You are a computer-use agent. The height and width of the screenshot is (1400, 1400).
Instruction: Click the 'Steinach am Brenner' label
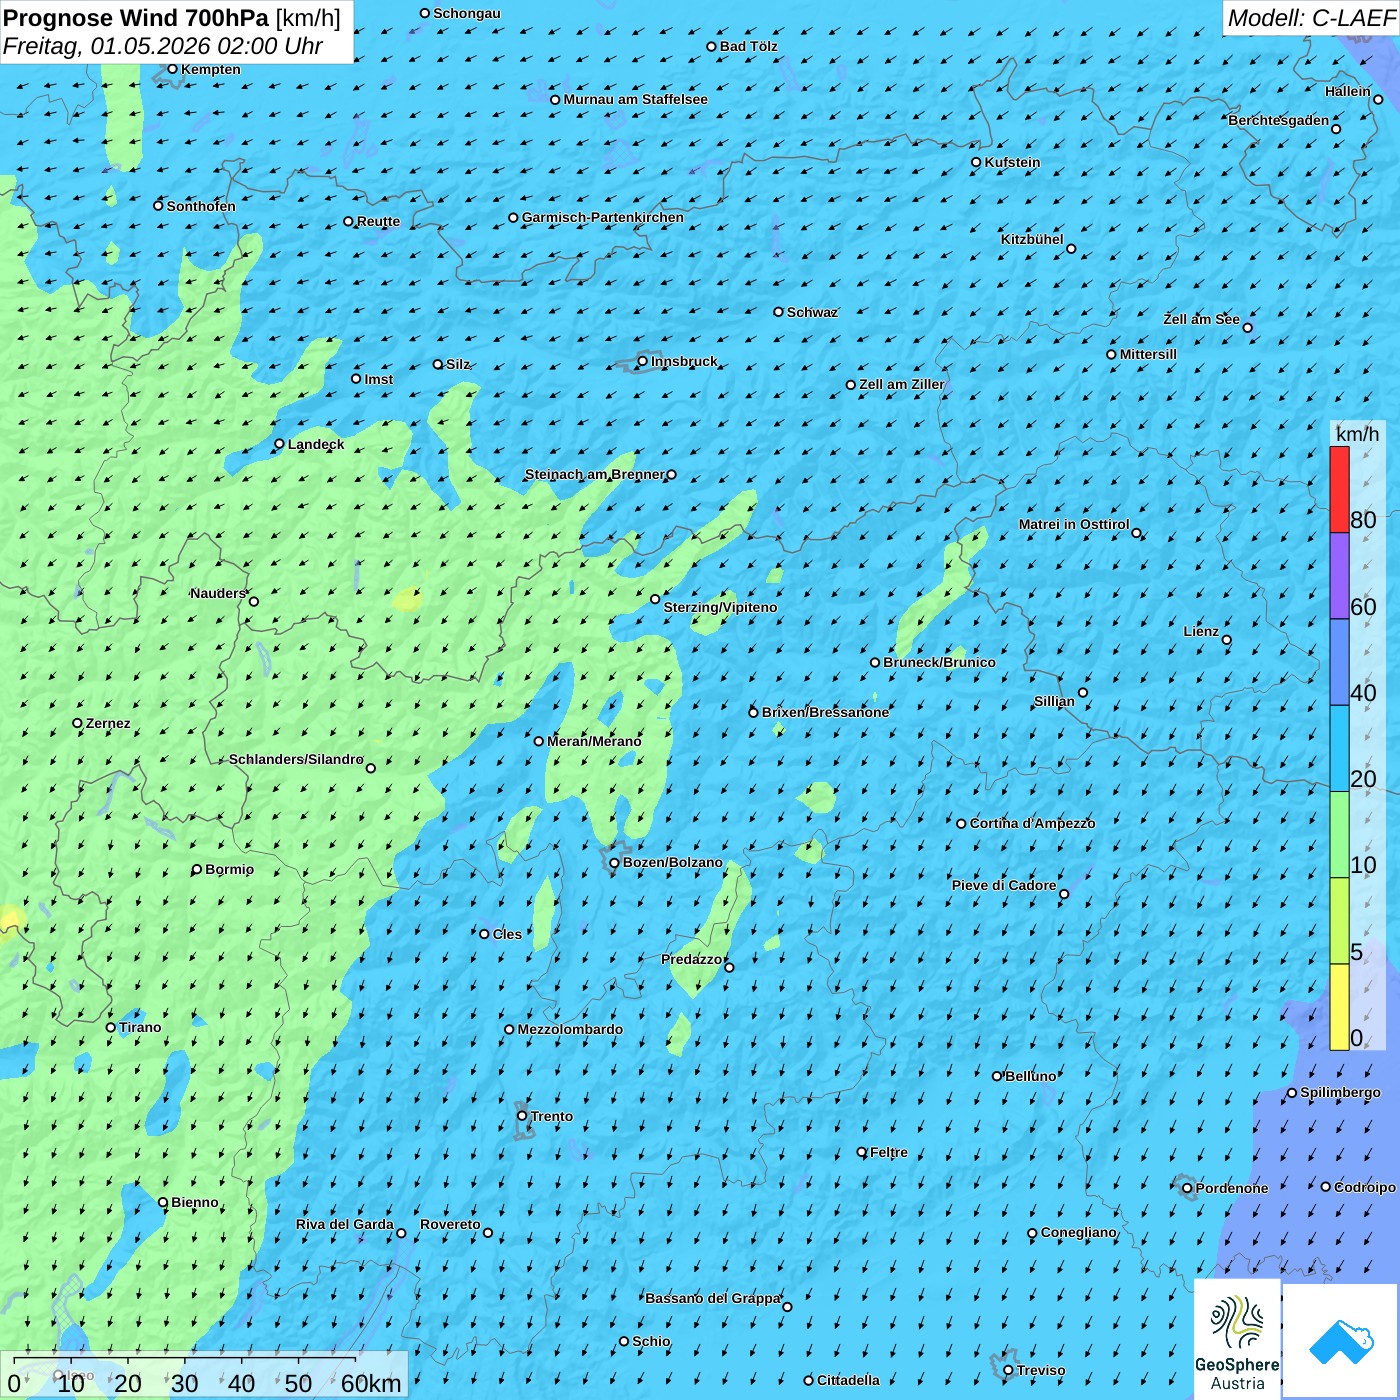click(x=595, y=474)
